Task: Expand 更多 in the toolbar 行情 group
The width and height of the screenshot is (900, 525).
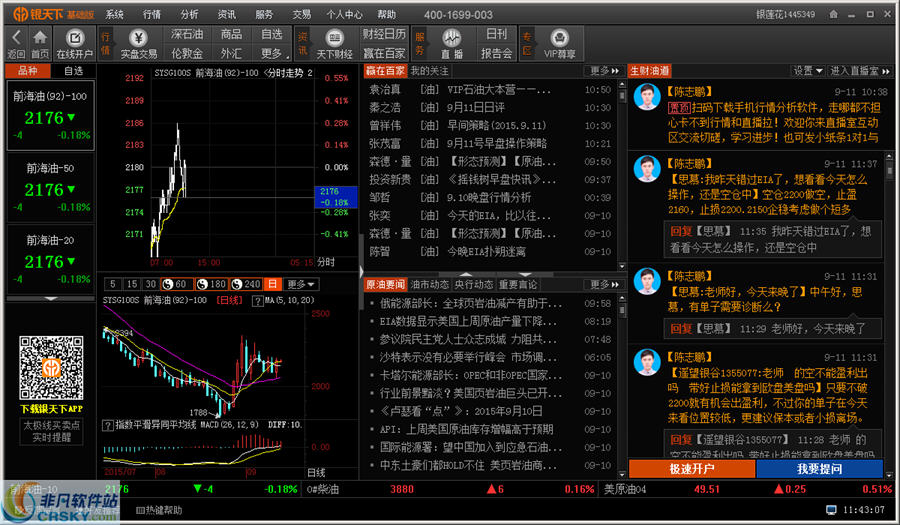Action: [x=272, y=53]
